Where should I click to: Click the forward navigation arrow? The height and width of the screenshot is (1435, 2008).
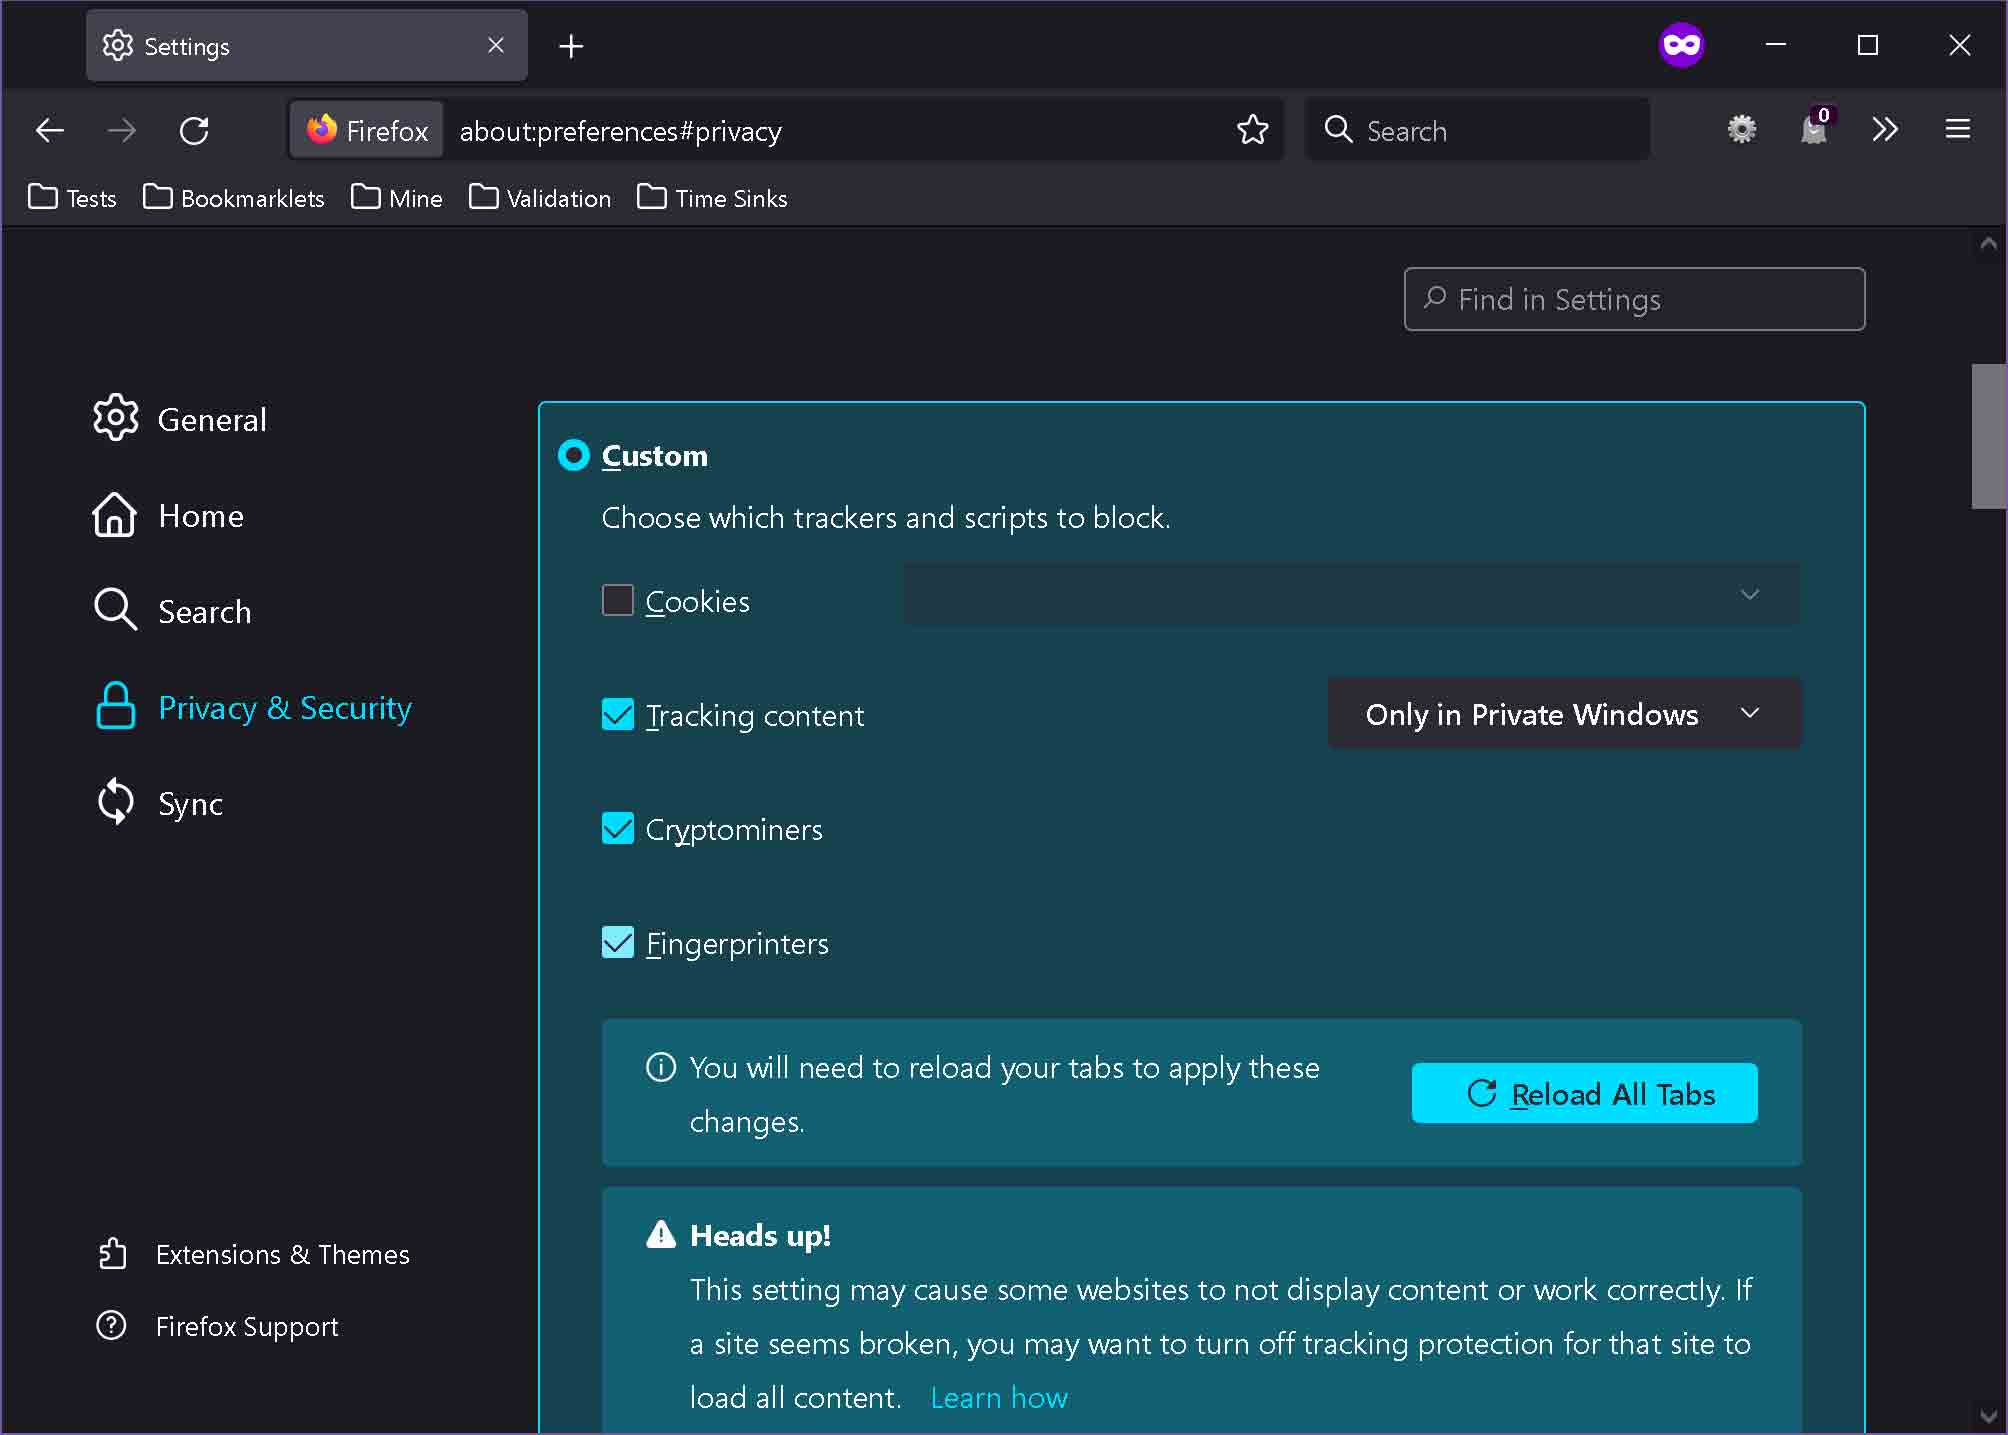point(122,130)
